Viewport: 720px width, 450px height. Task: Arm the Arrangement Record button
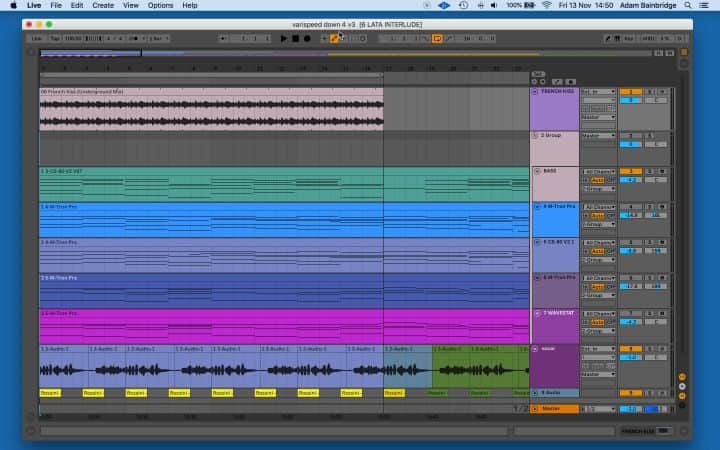[x=307, y=39]
